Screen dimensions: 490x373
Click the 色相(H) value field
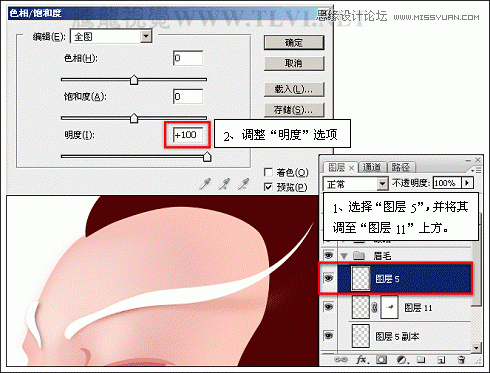point(188,58)
